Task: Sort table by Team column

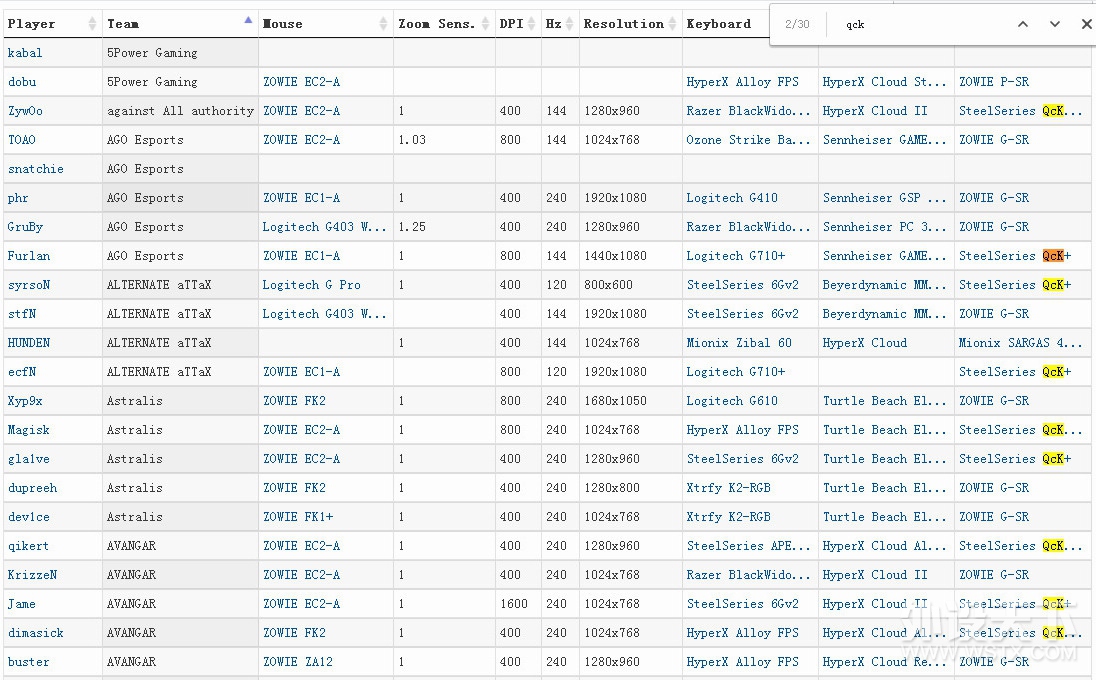Action: pos(180,24)
